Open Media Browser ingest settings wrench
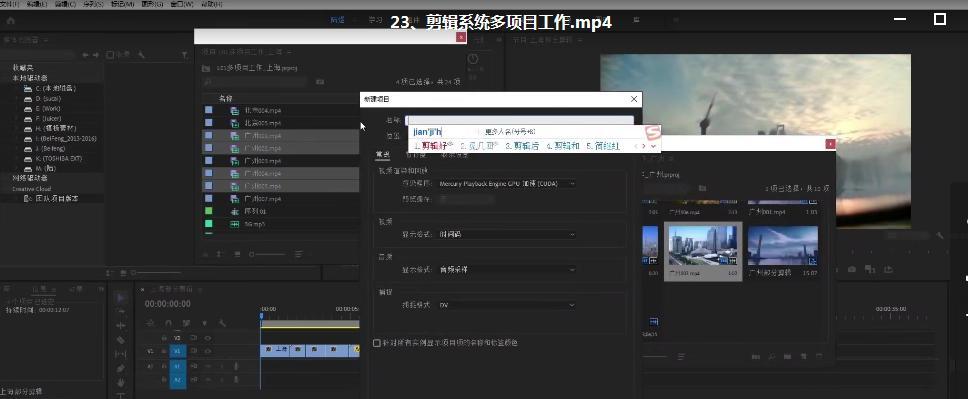The image size is (968, 399). tap(141, 55)
